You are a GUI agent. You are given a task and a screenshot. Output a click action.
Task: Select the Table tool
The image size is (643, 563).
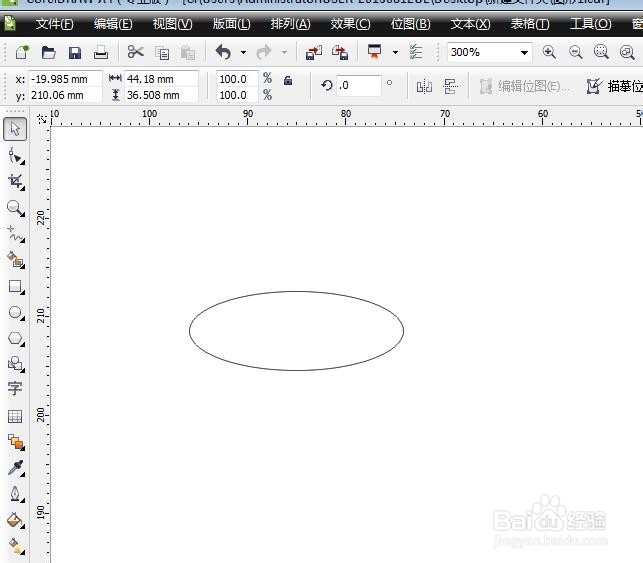click(15, 416)
